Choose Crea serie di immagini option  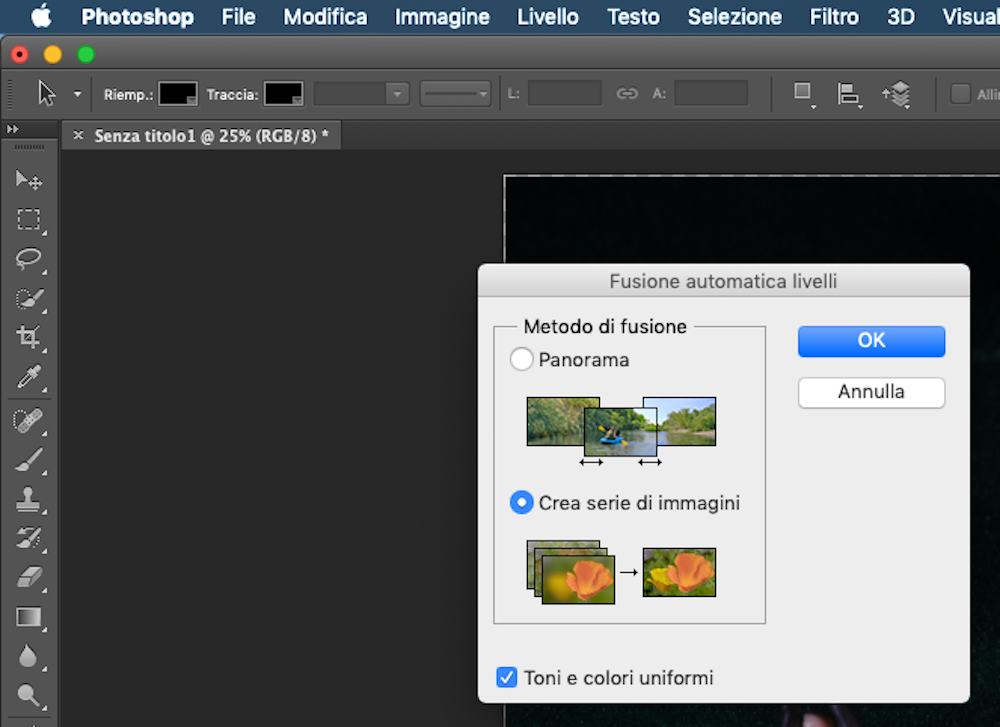(521, 503)
